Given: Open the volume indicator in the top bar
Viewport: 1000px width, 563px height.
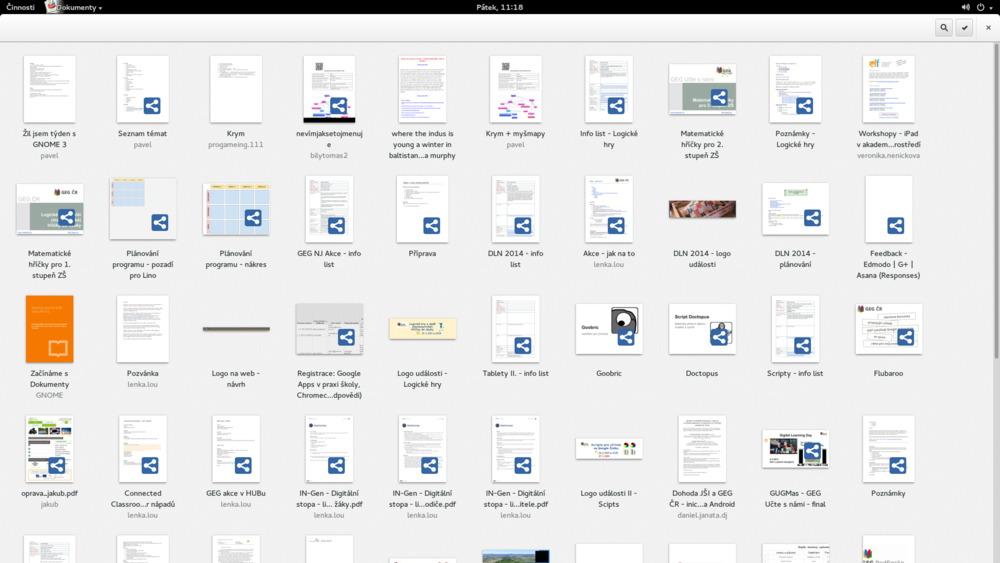Looking at the screenshot, I should coord(965,7).
